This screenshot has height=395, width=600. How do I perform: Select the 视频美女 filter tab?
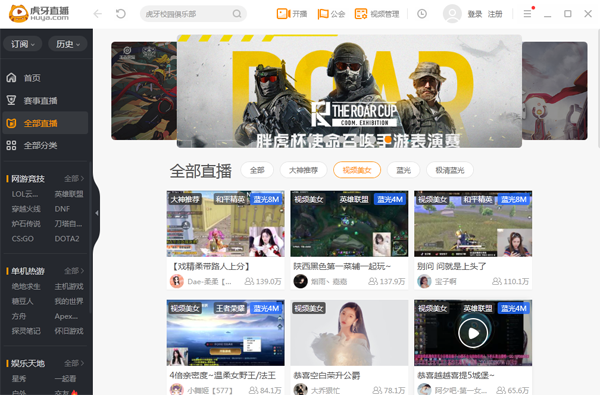pos(357,170)
